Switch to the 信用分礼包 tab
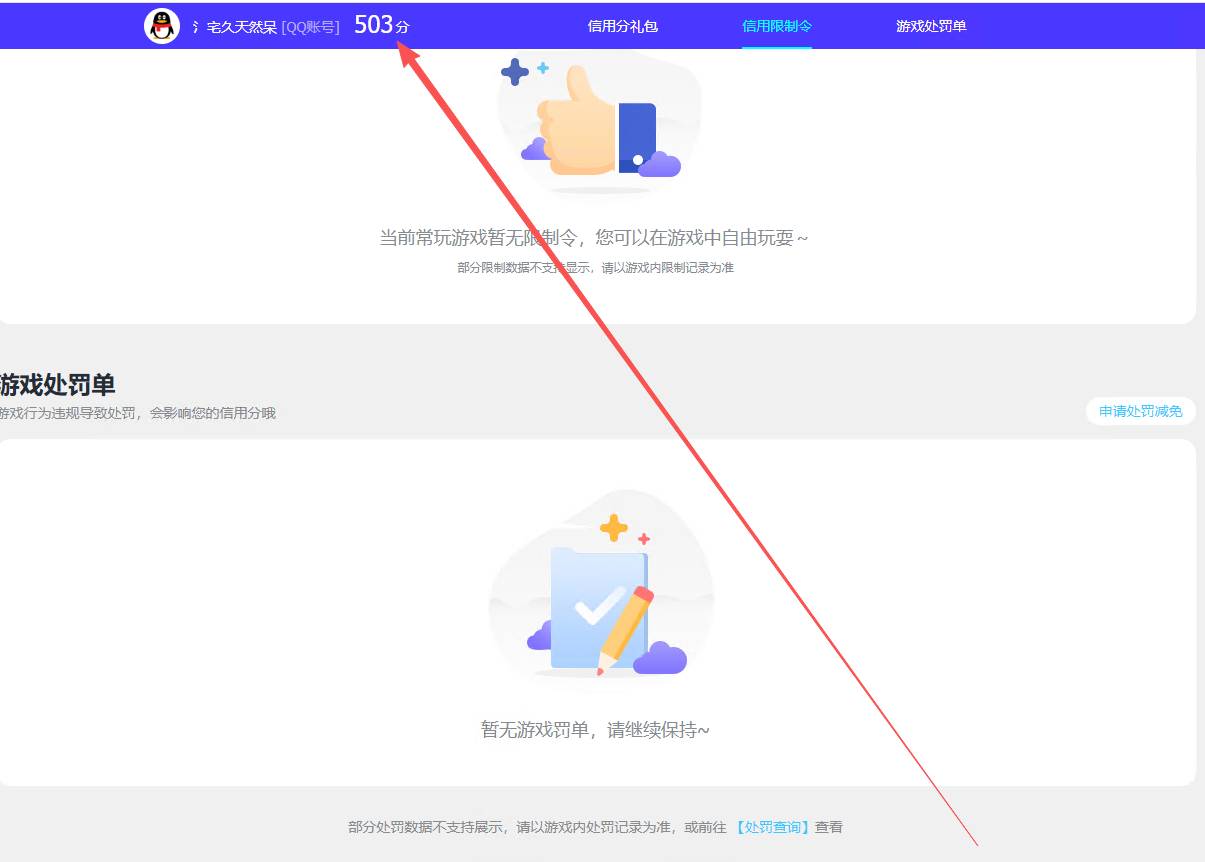 (x=623, y=26)
